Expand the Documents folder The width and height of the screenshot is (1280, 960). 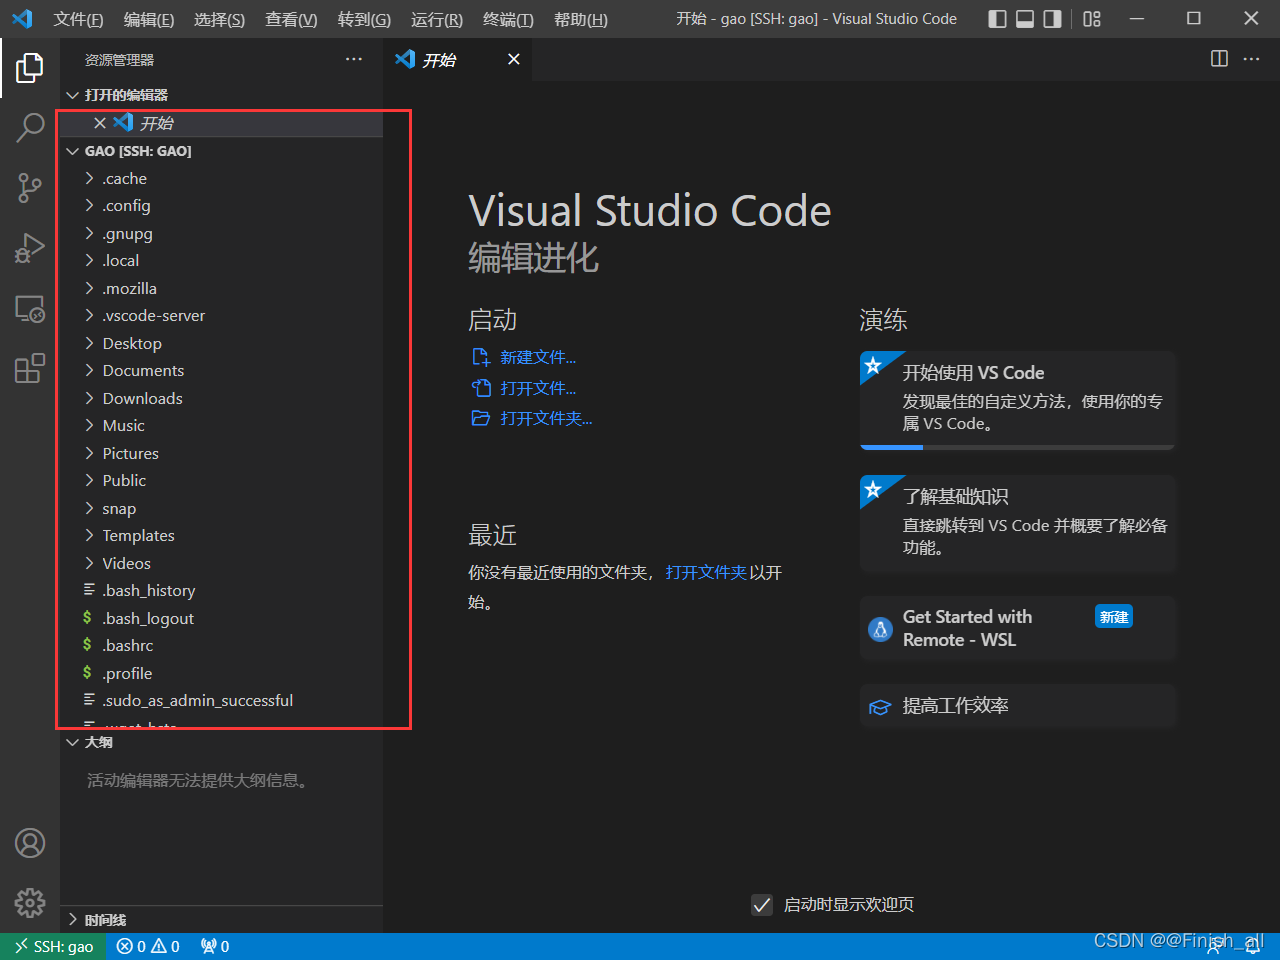pyautogui.click(x=220, y=371)
